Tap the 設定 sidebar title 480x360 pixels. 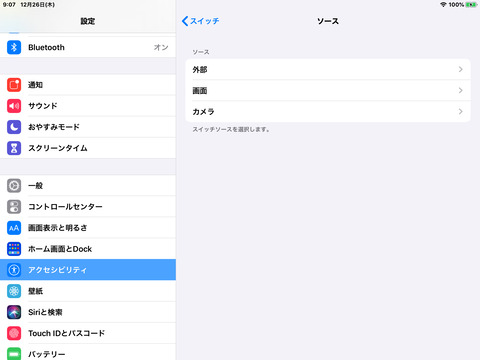(x=88, y=21)
